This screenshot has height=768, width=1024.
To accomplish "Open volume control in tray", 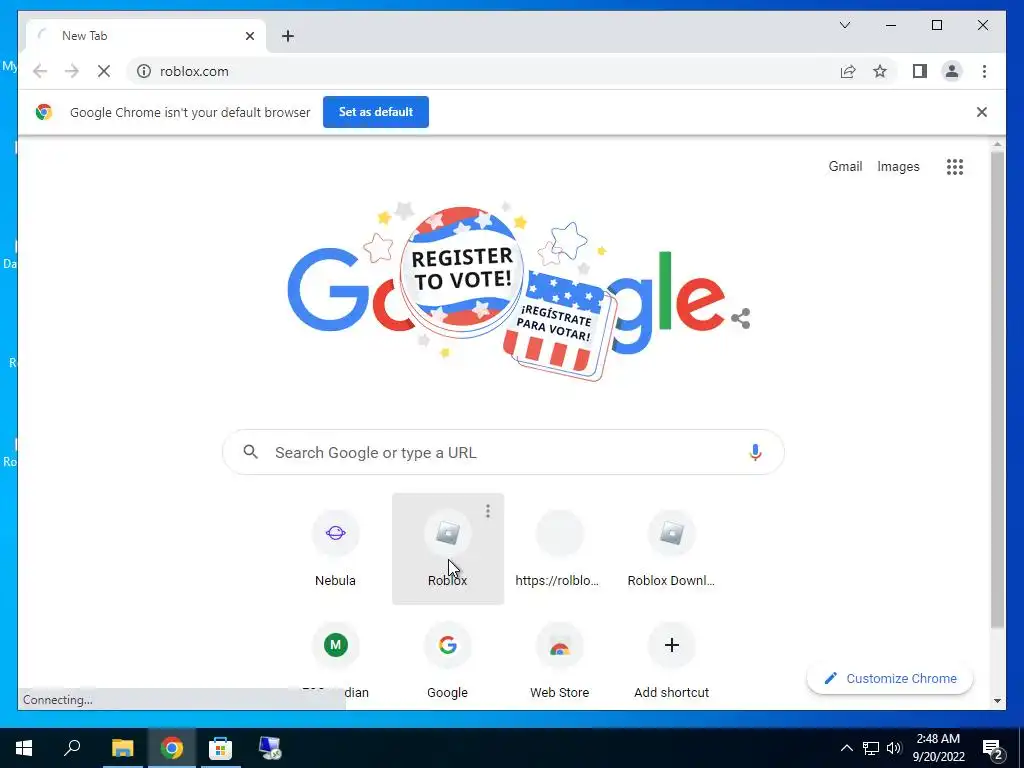I will coord(894,748).
